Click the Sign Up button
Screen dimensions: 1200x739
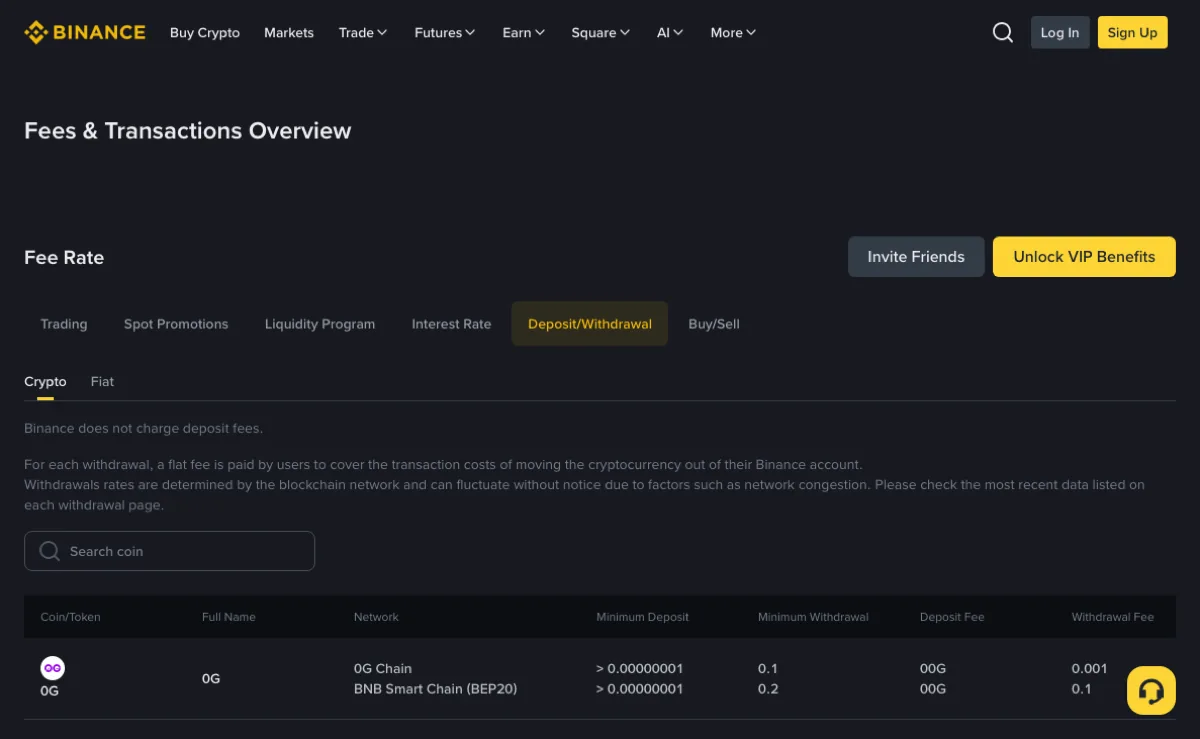point(1132,32)
